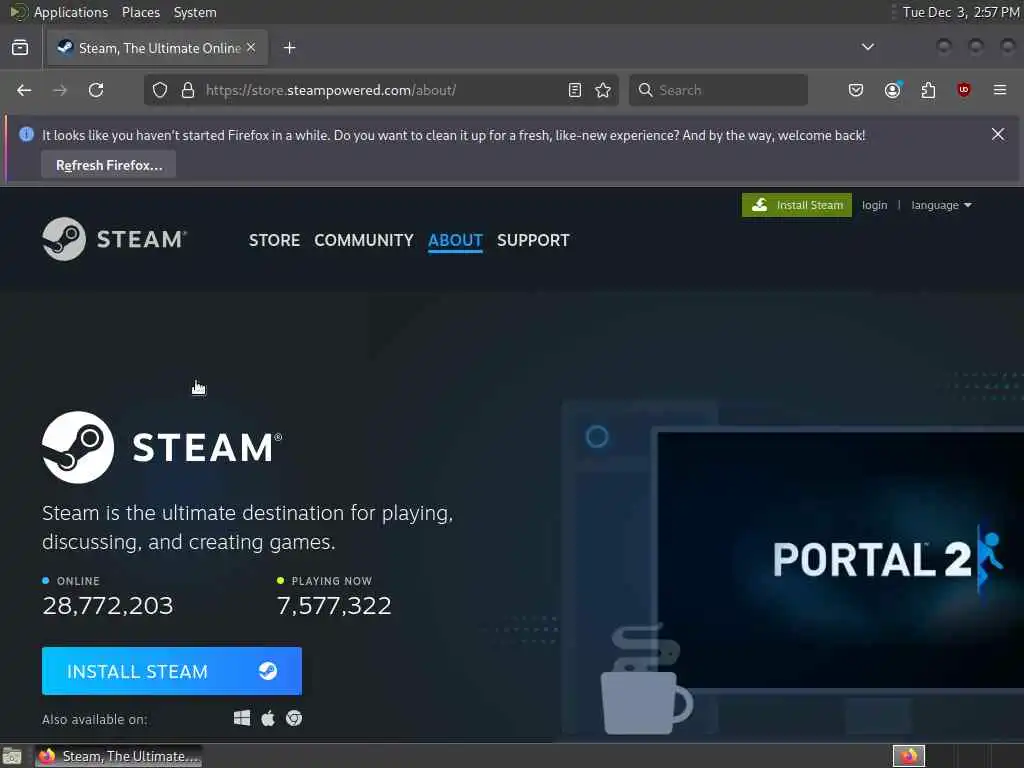Viewport: 1024px width, 768px height.
Task: Open a new tab with plus icon
Action: point(290,48)
